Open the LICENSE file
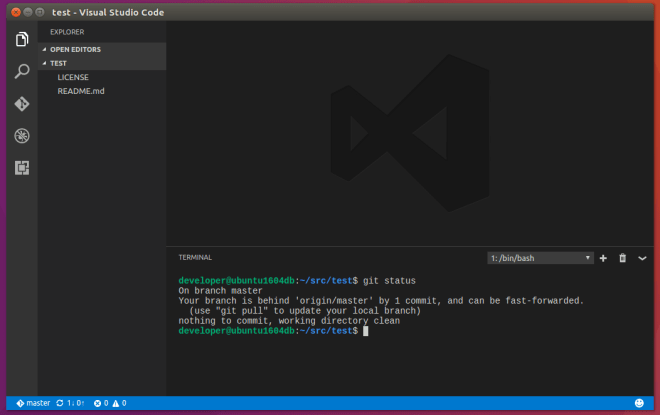This screenshot has width=660, height=415. 73,77
